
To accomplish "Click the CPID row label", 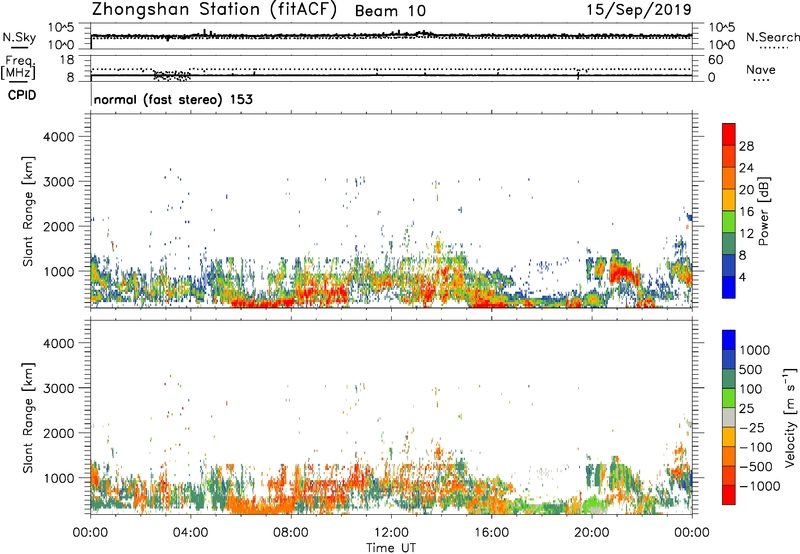I will (x=22, y=95).
